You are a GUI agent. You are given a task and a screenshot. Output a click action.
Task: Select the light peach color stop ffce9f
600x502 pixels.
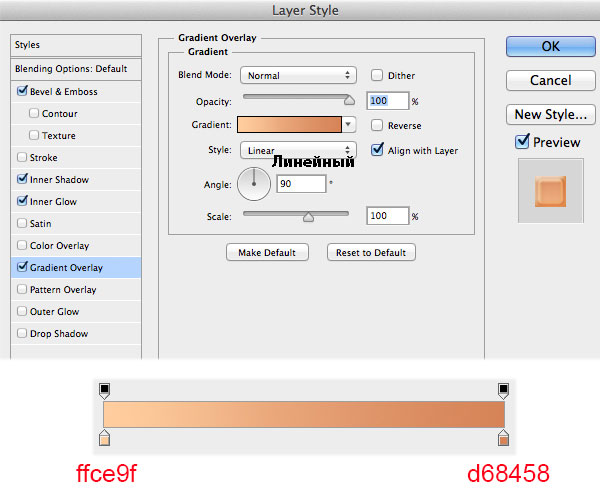104,438
